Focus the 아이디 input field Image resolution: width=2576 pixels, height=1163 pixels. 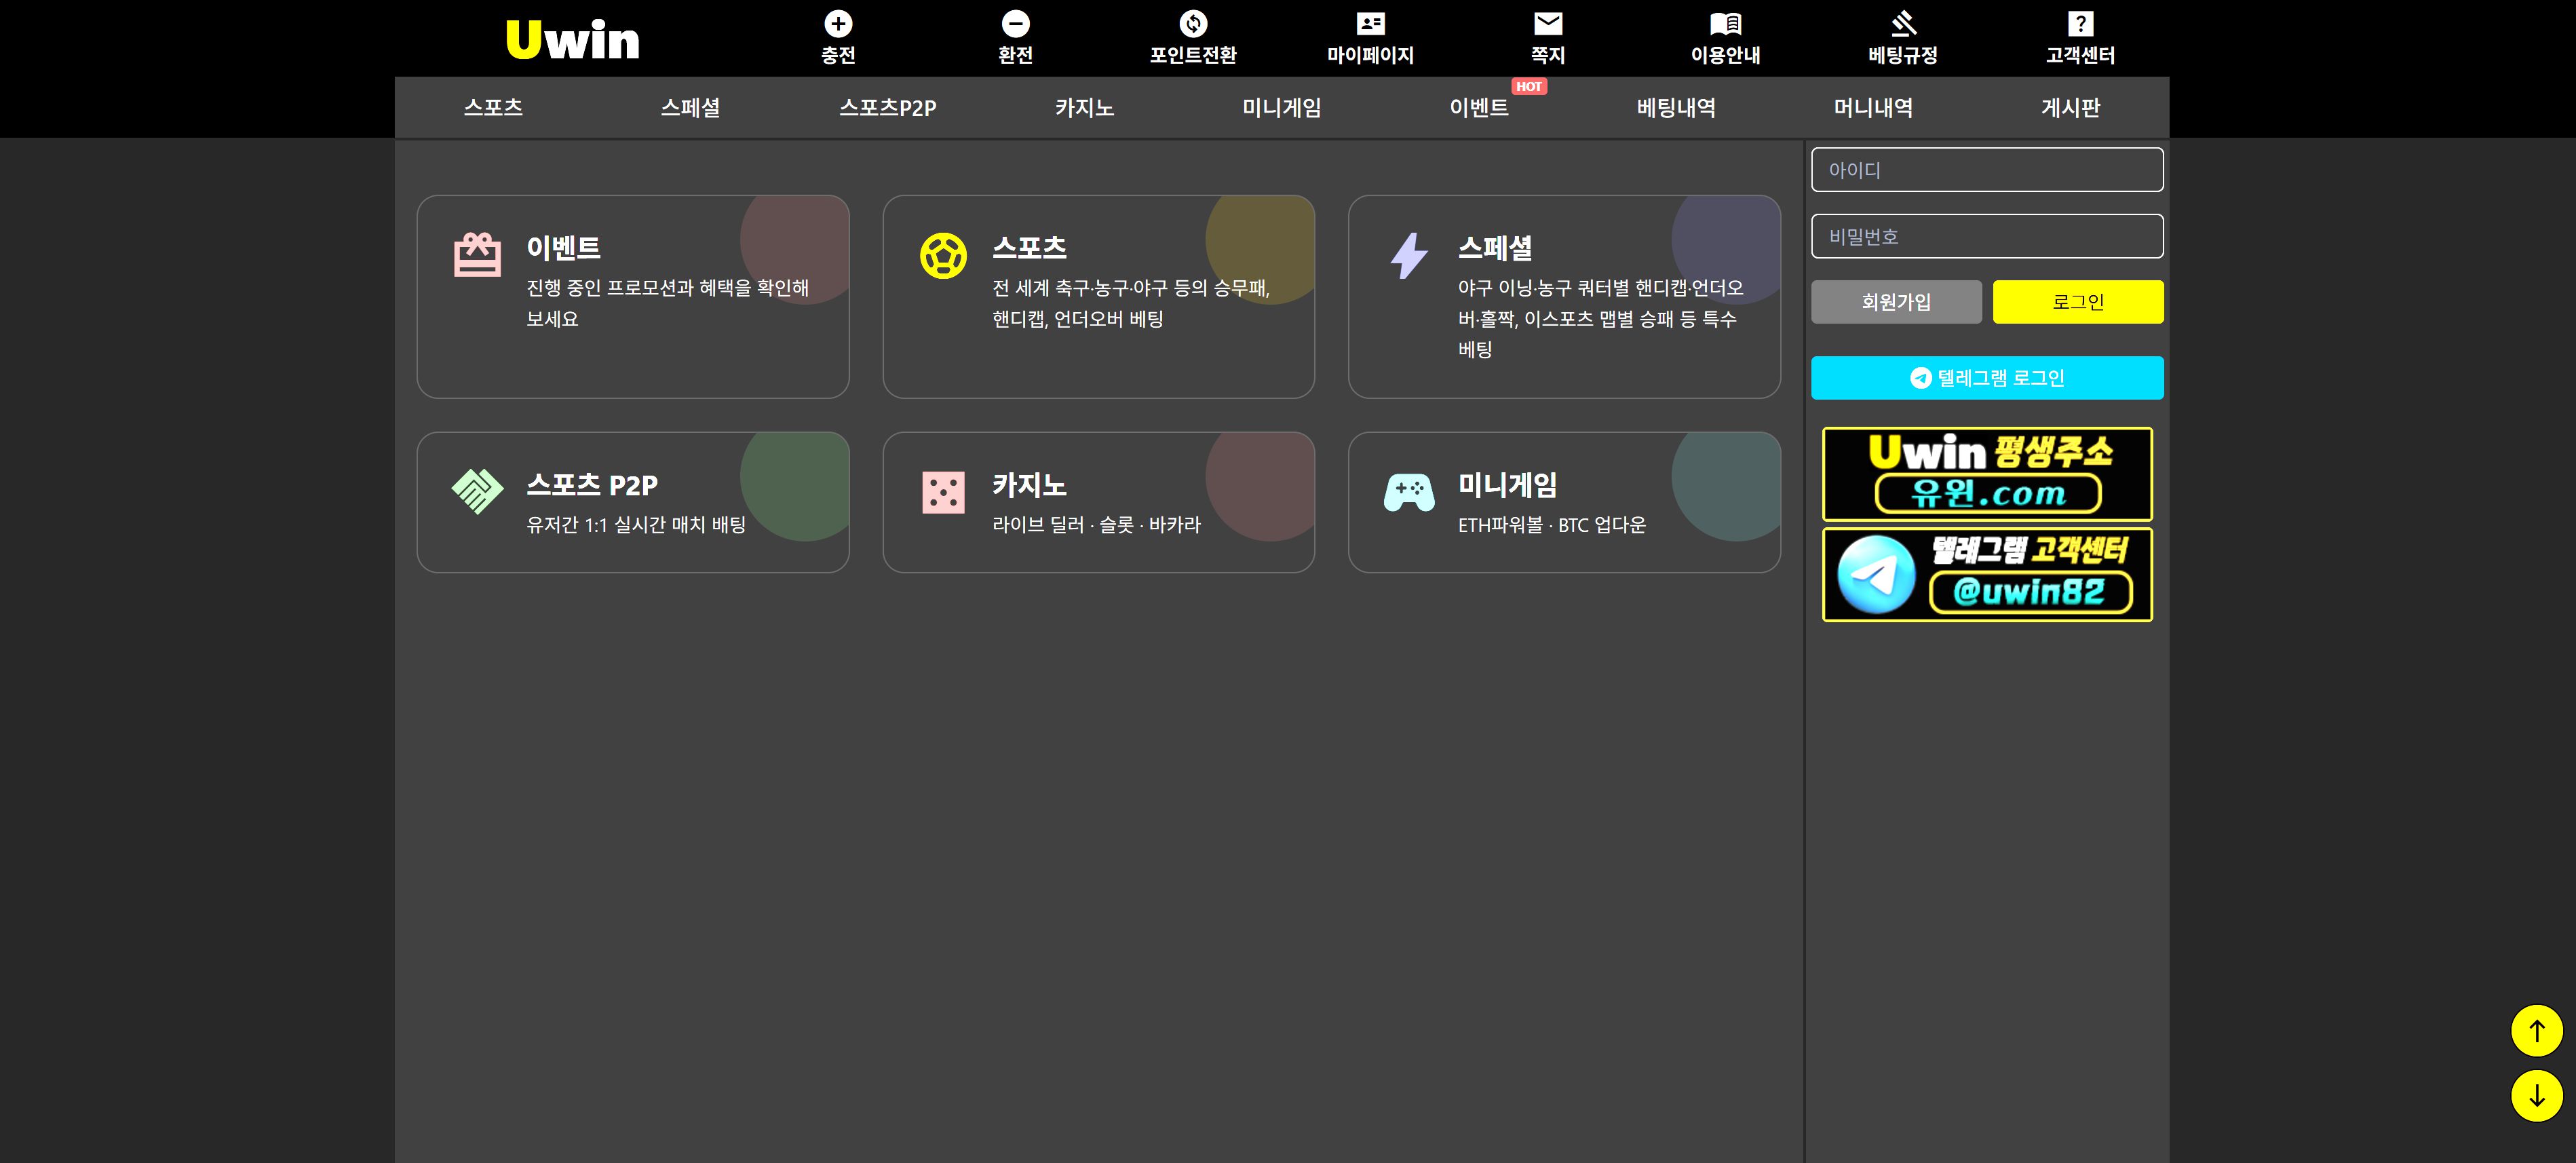point(1986,170)
